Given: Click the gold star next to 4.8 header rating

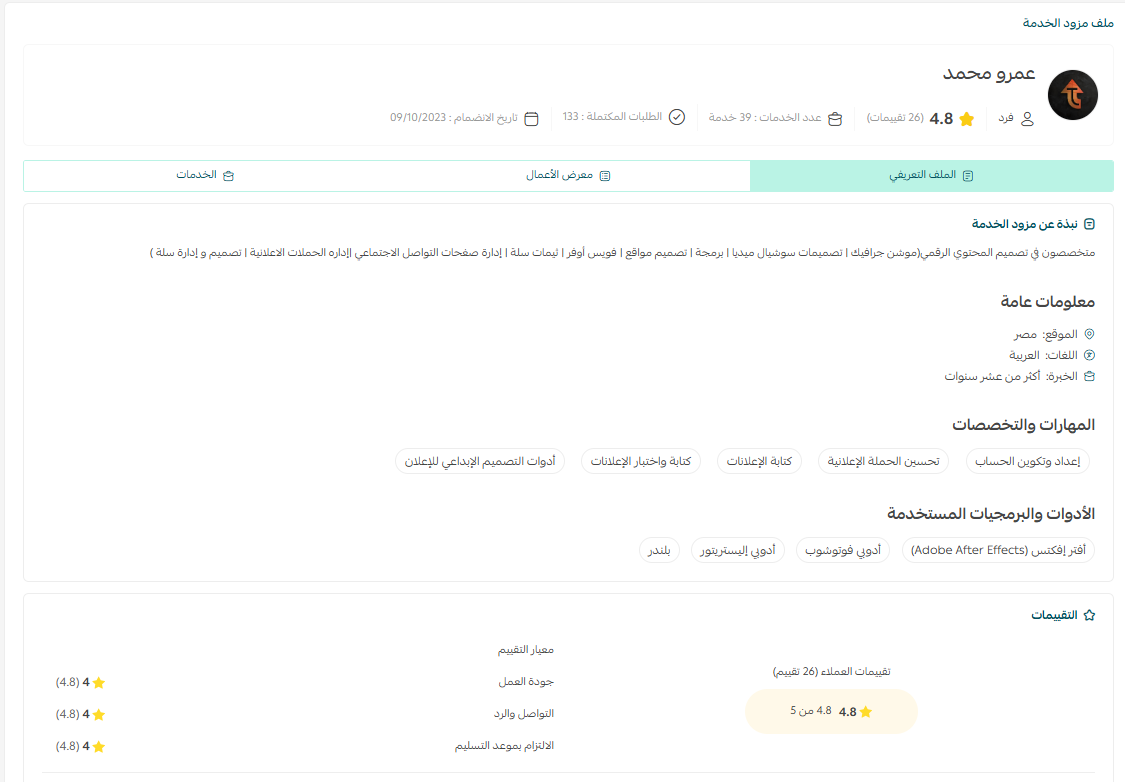Looking at the screenshot, I should [x=966, y=118].
